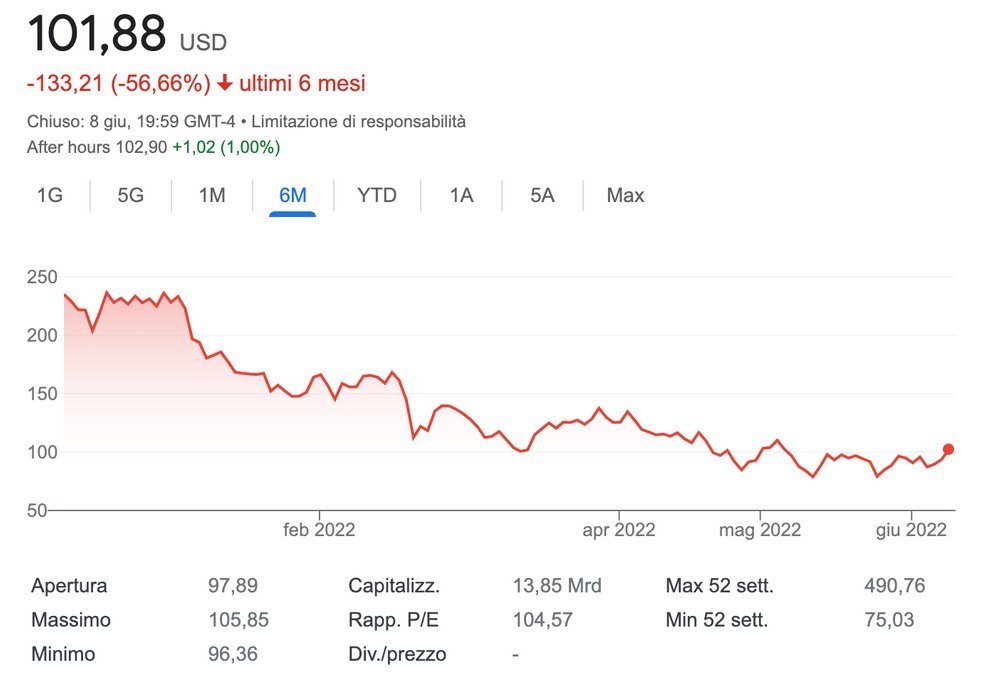Image resolution: width=1000 pixels, height=684 pixels.
Task: Open the 1A yearly chart tab
Action: pos(461,196)
